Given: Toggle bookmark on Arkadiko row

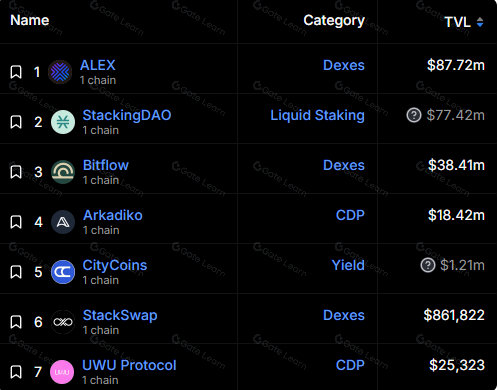Looking at the screenshot, I should (x=16, y=222).
